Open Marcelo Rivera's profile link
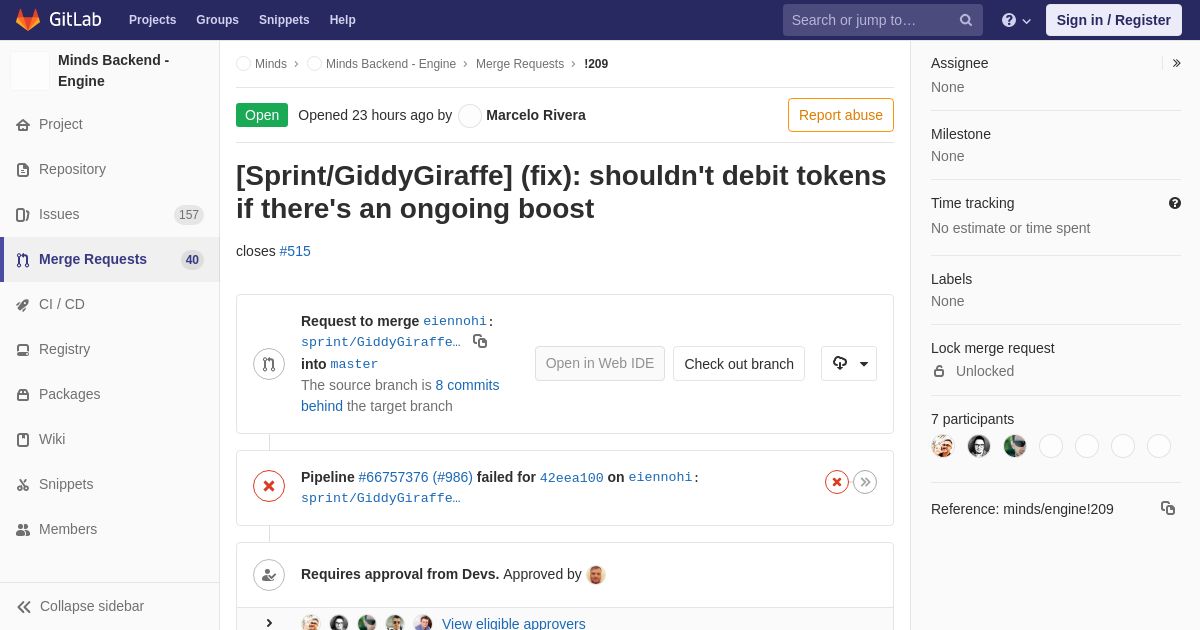1200x630 pixels. (536, 115)
